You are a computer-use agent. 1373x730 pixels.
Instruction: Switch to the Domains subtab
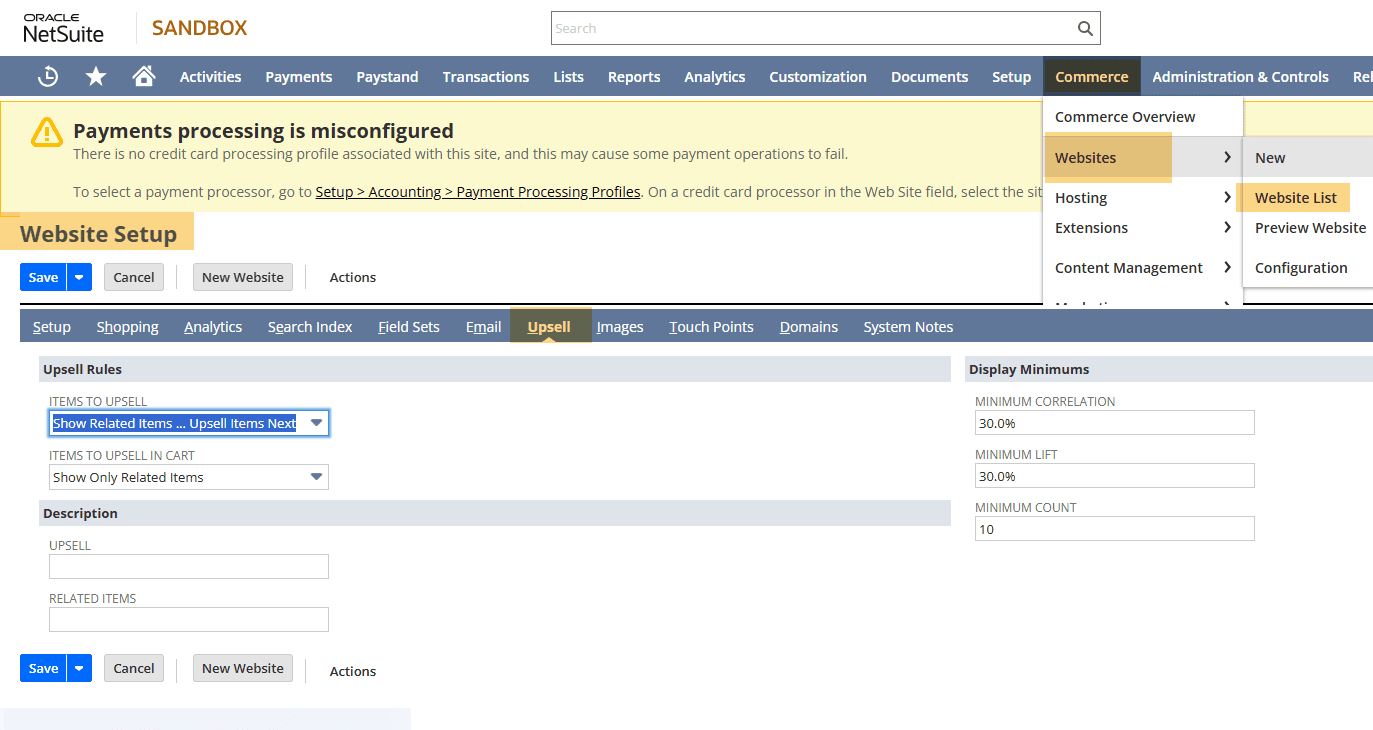pos(809,327)
